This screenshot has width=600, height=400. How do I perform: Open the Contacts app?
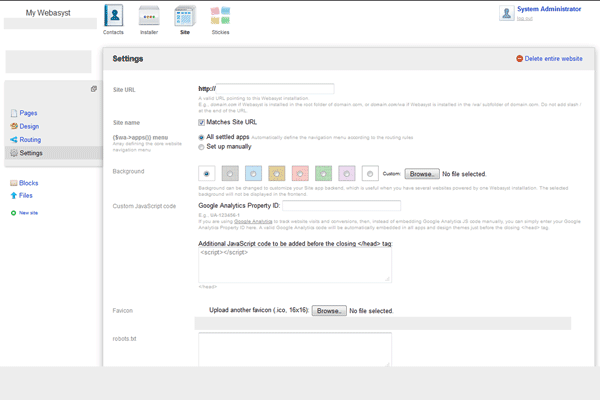click(113, 18)
